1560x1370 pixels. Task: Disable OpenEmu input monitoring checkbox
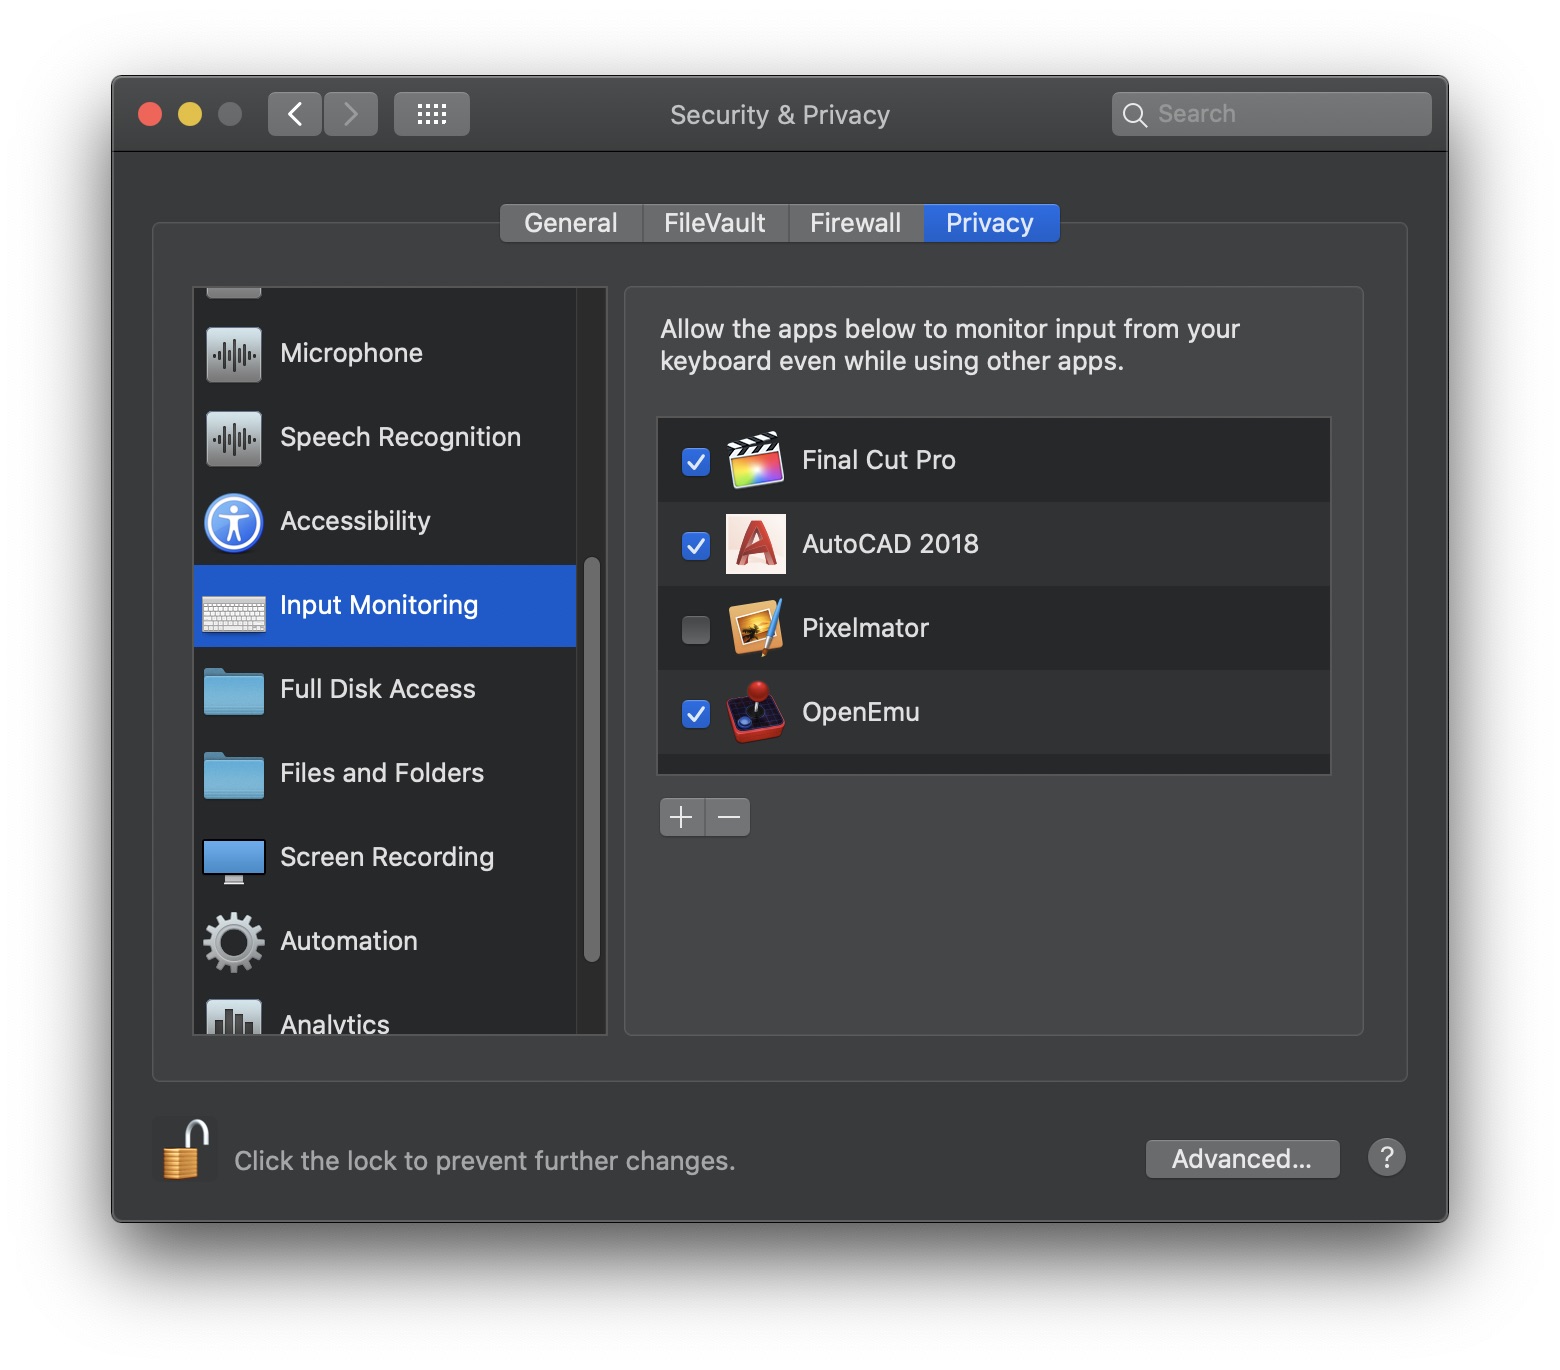pyautogui.click(x=696, y=714)
